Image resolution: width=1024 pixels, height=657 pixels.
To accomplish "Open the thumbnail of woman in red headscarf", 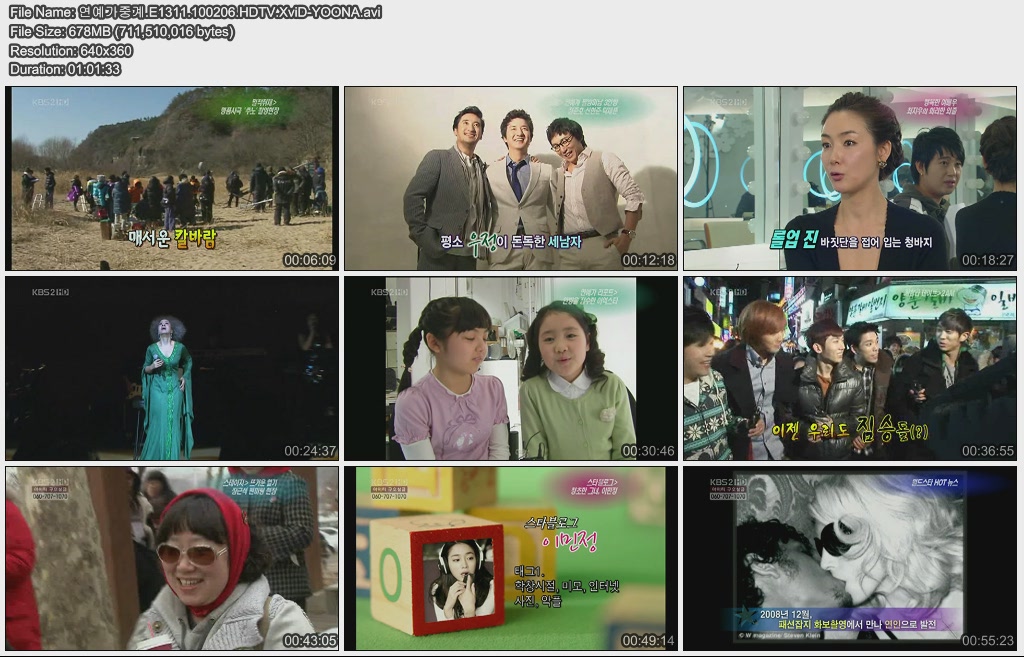I will (172, 558).
